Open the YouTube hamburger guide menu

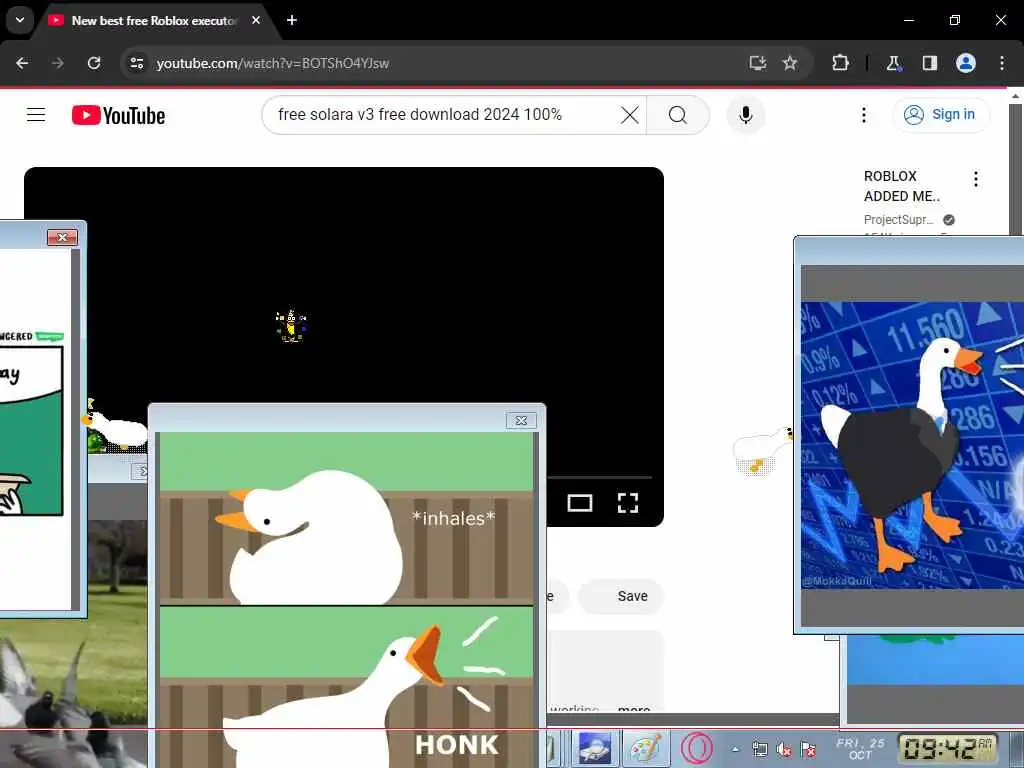36,115
